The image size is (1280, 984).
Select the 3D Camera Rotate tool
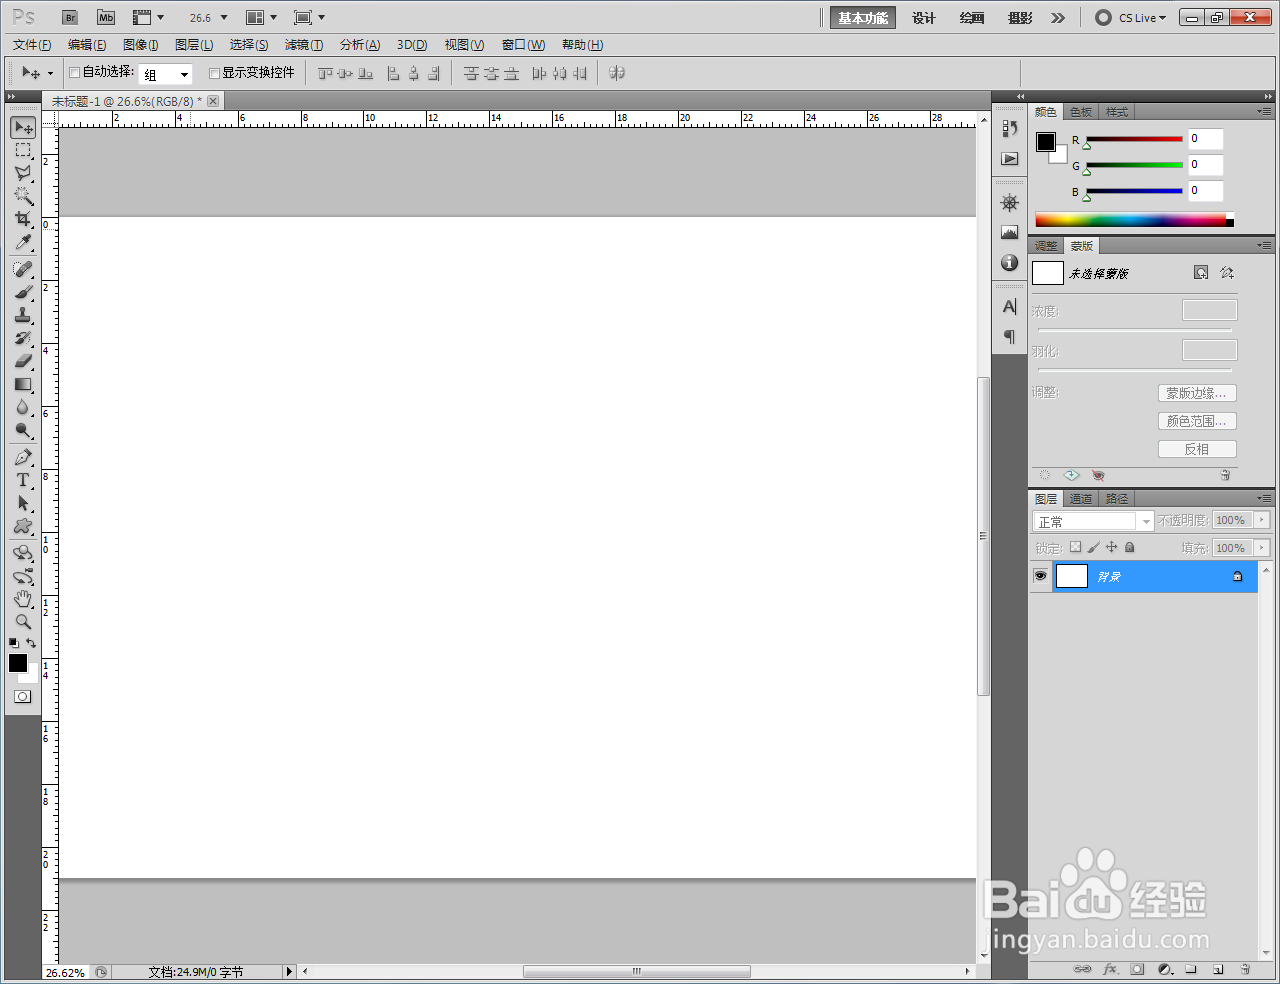tap(23, 576)
